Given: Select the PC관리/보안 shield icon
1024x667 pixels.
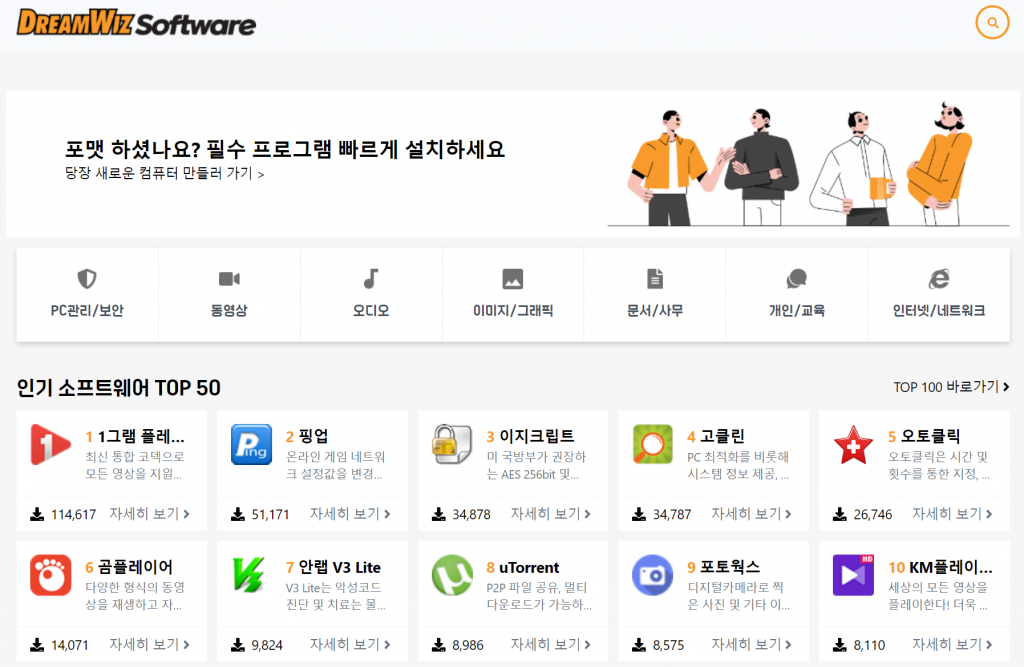Looking at the screenshot, I should [x=87, y=279].
